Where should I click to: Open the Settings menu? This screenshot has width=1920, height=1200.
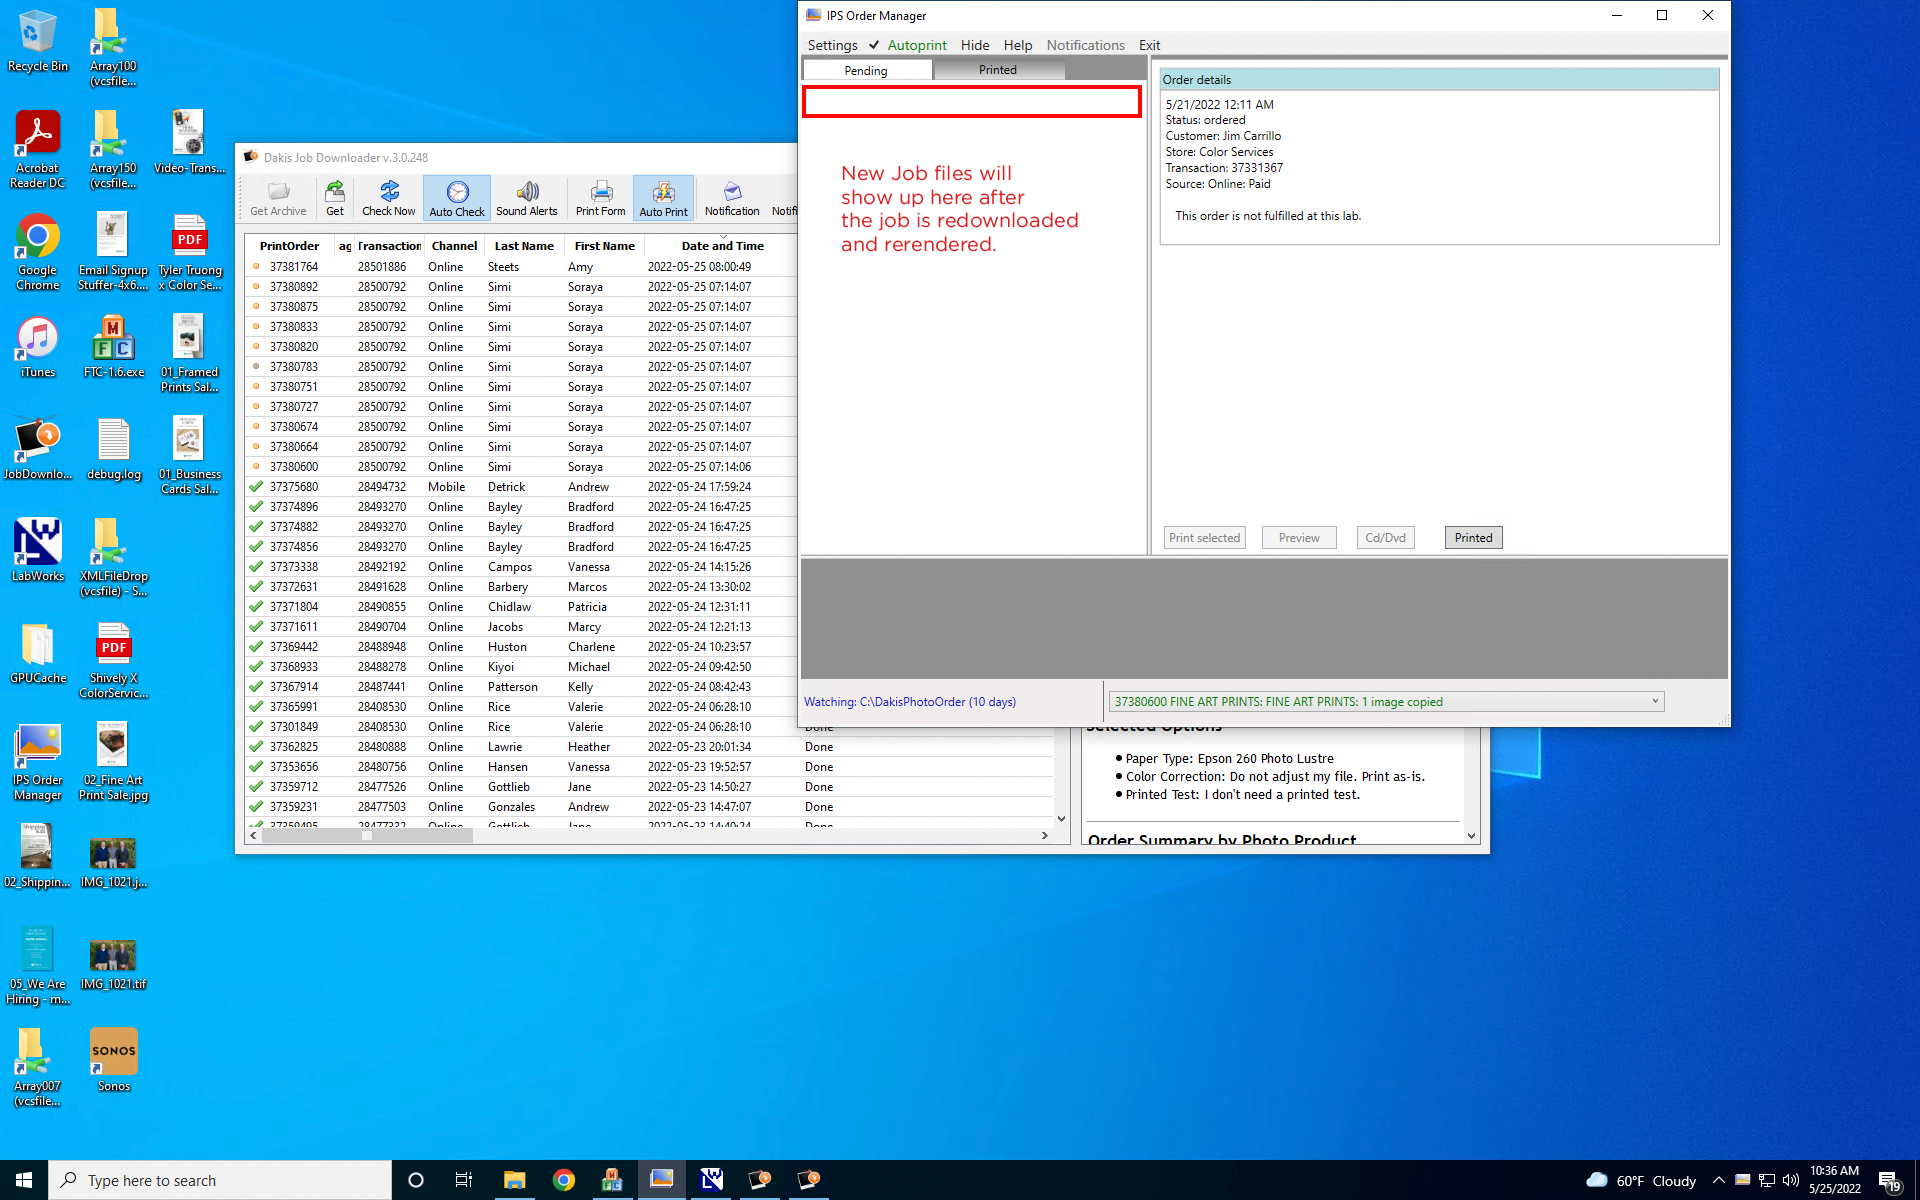832,45
